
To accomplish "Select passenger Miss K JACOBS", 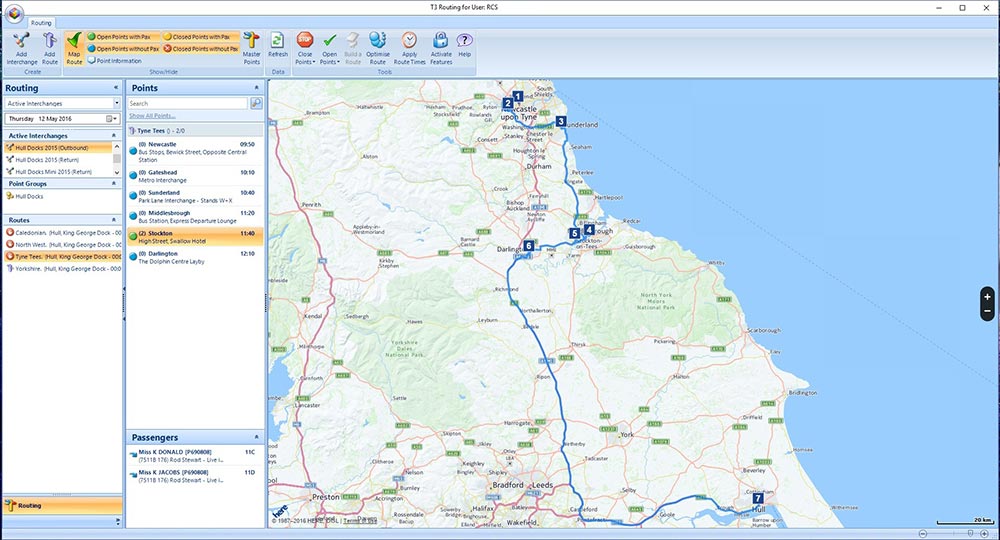I will (x=195, y=476).
